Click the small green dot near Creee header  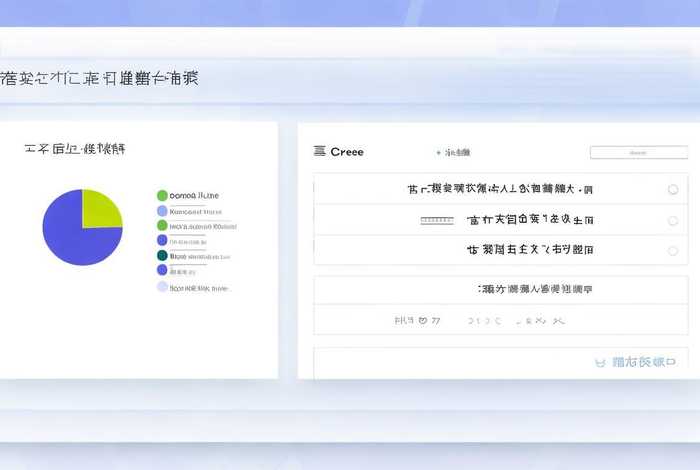pyautogui.click(x=438, y=153)
